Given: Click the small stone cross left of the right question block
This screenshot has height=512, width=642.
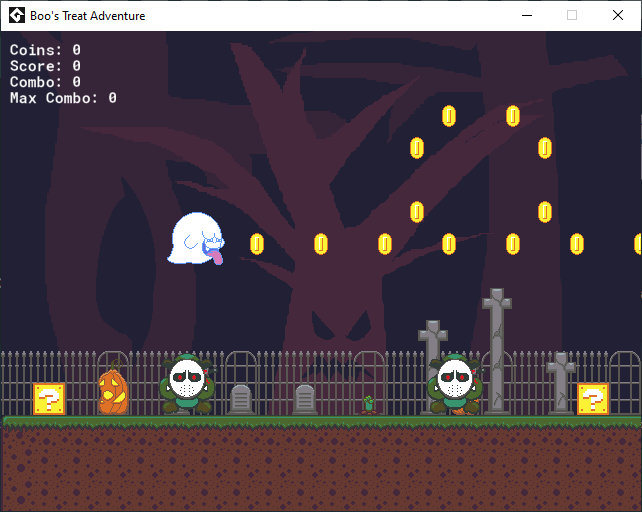Looking at the screenshot, I should point(561,380).
